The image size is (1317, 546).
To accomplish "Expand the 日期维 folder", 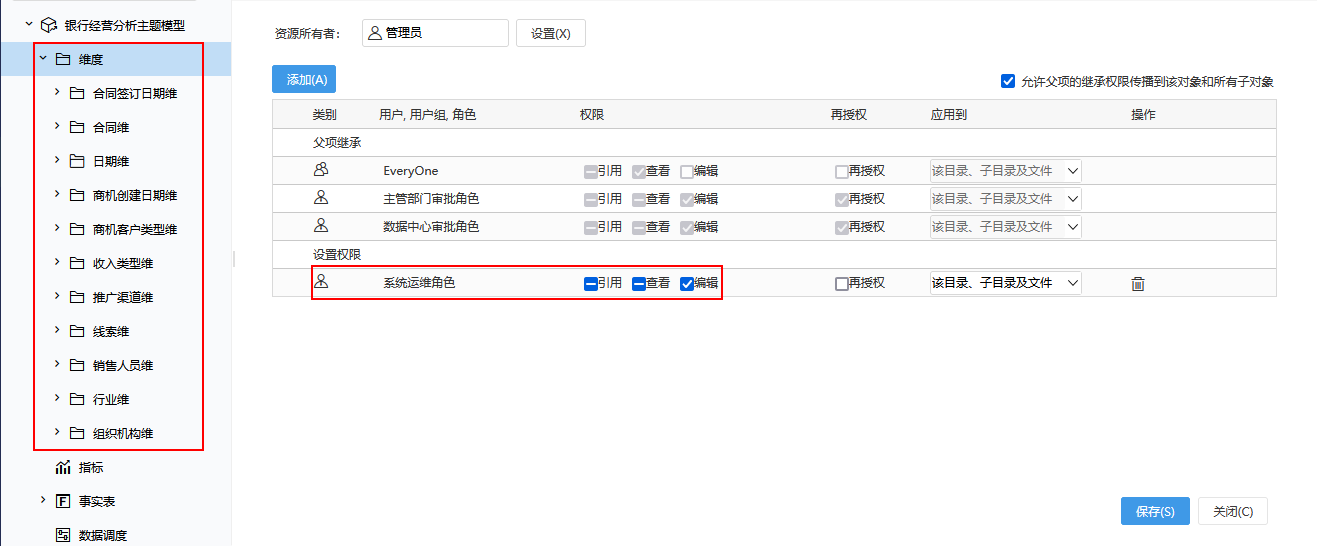I will tap(57, 161).
